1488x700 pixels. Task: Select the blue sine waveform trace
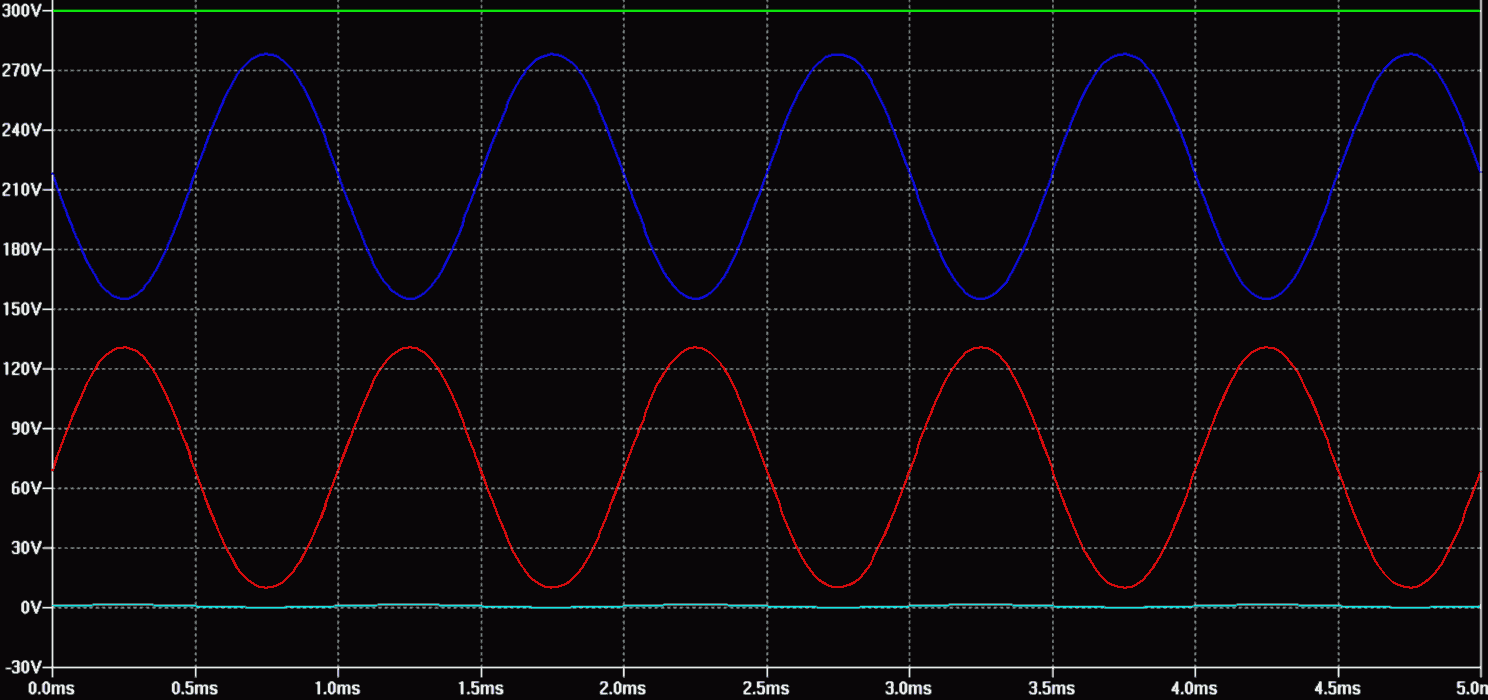(766, 176)
